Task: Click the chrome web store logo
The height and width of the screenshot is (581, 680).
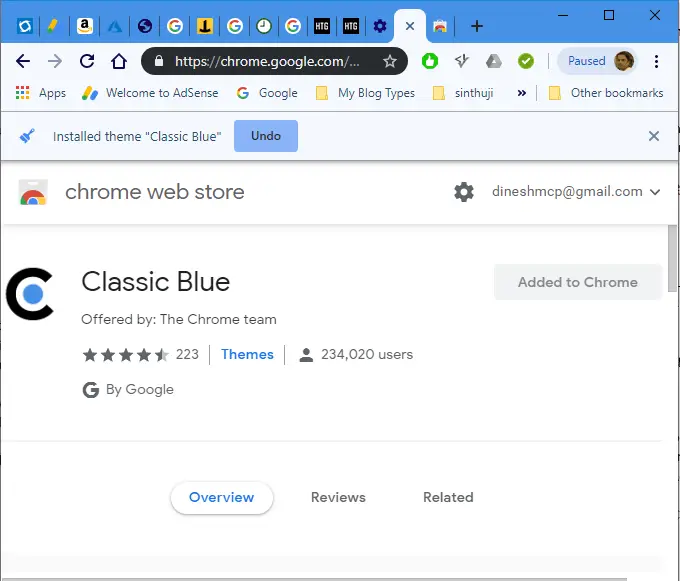Action: (33, 192)
